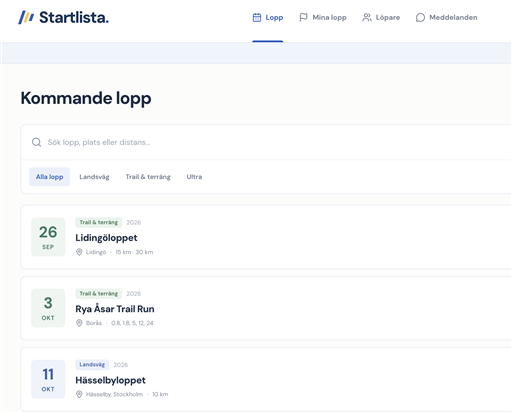Screen dimensions: 512x413
Task: Click the calendar icon beside Lopp
Action: (257, 17)
